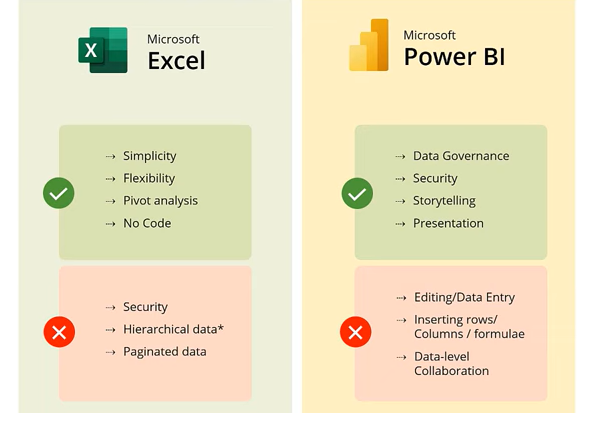This screenshot has height=433, width=593.
Task: Click the arrow next to Editing/Data Entry
Action: (x=401, y=298)
